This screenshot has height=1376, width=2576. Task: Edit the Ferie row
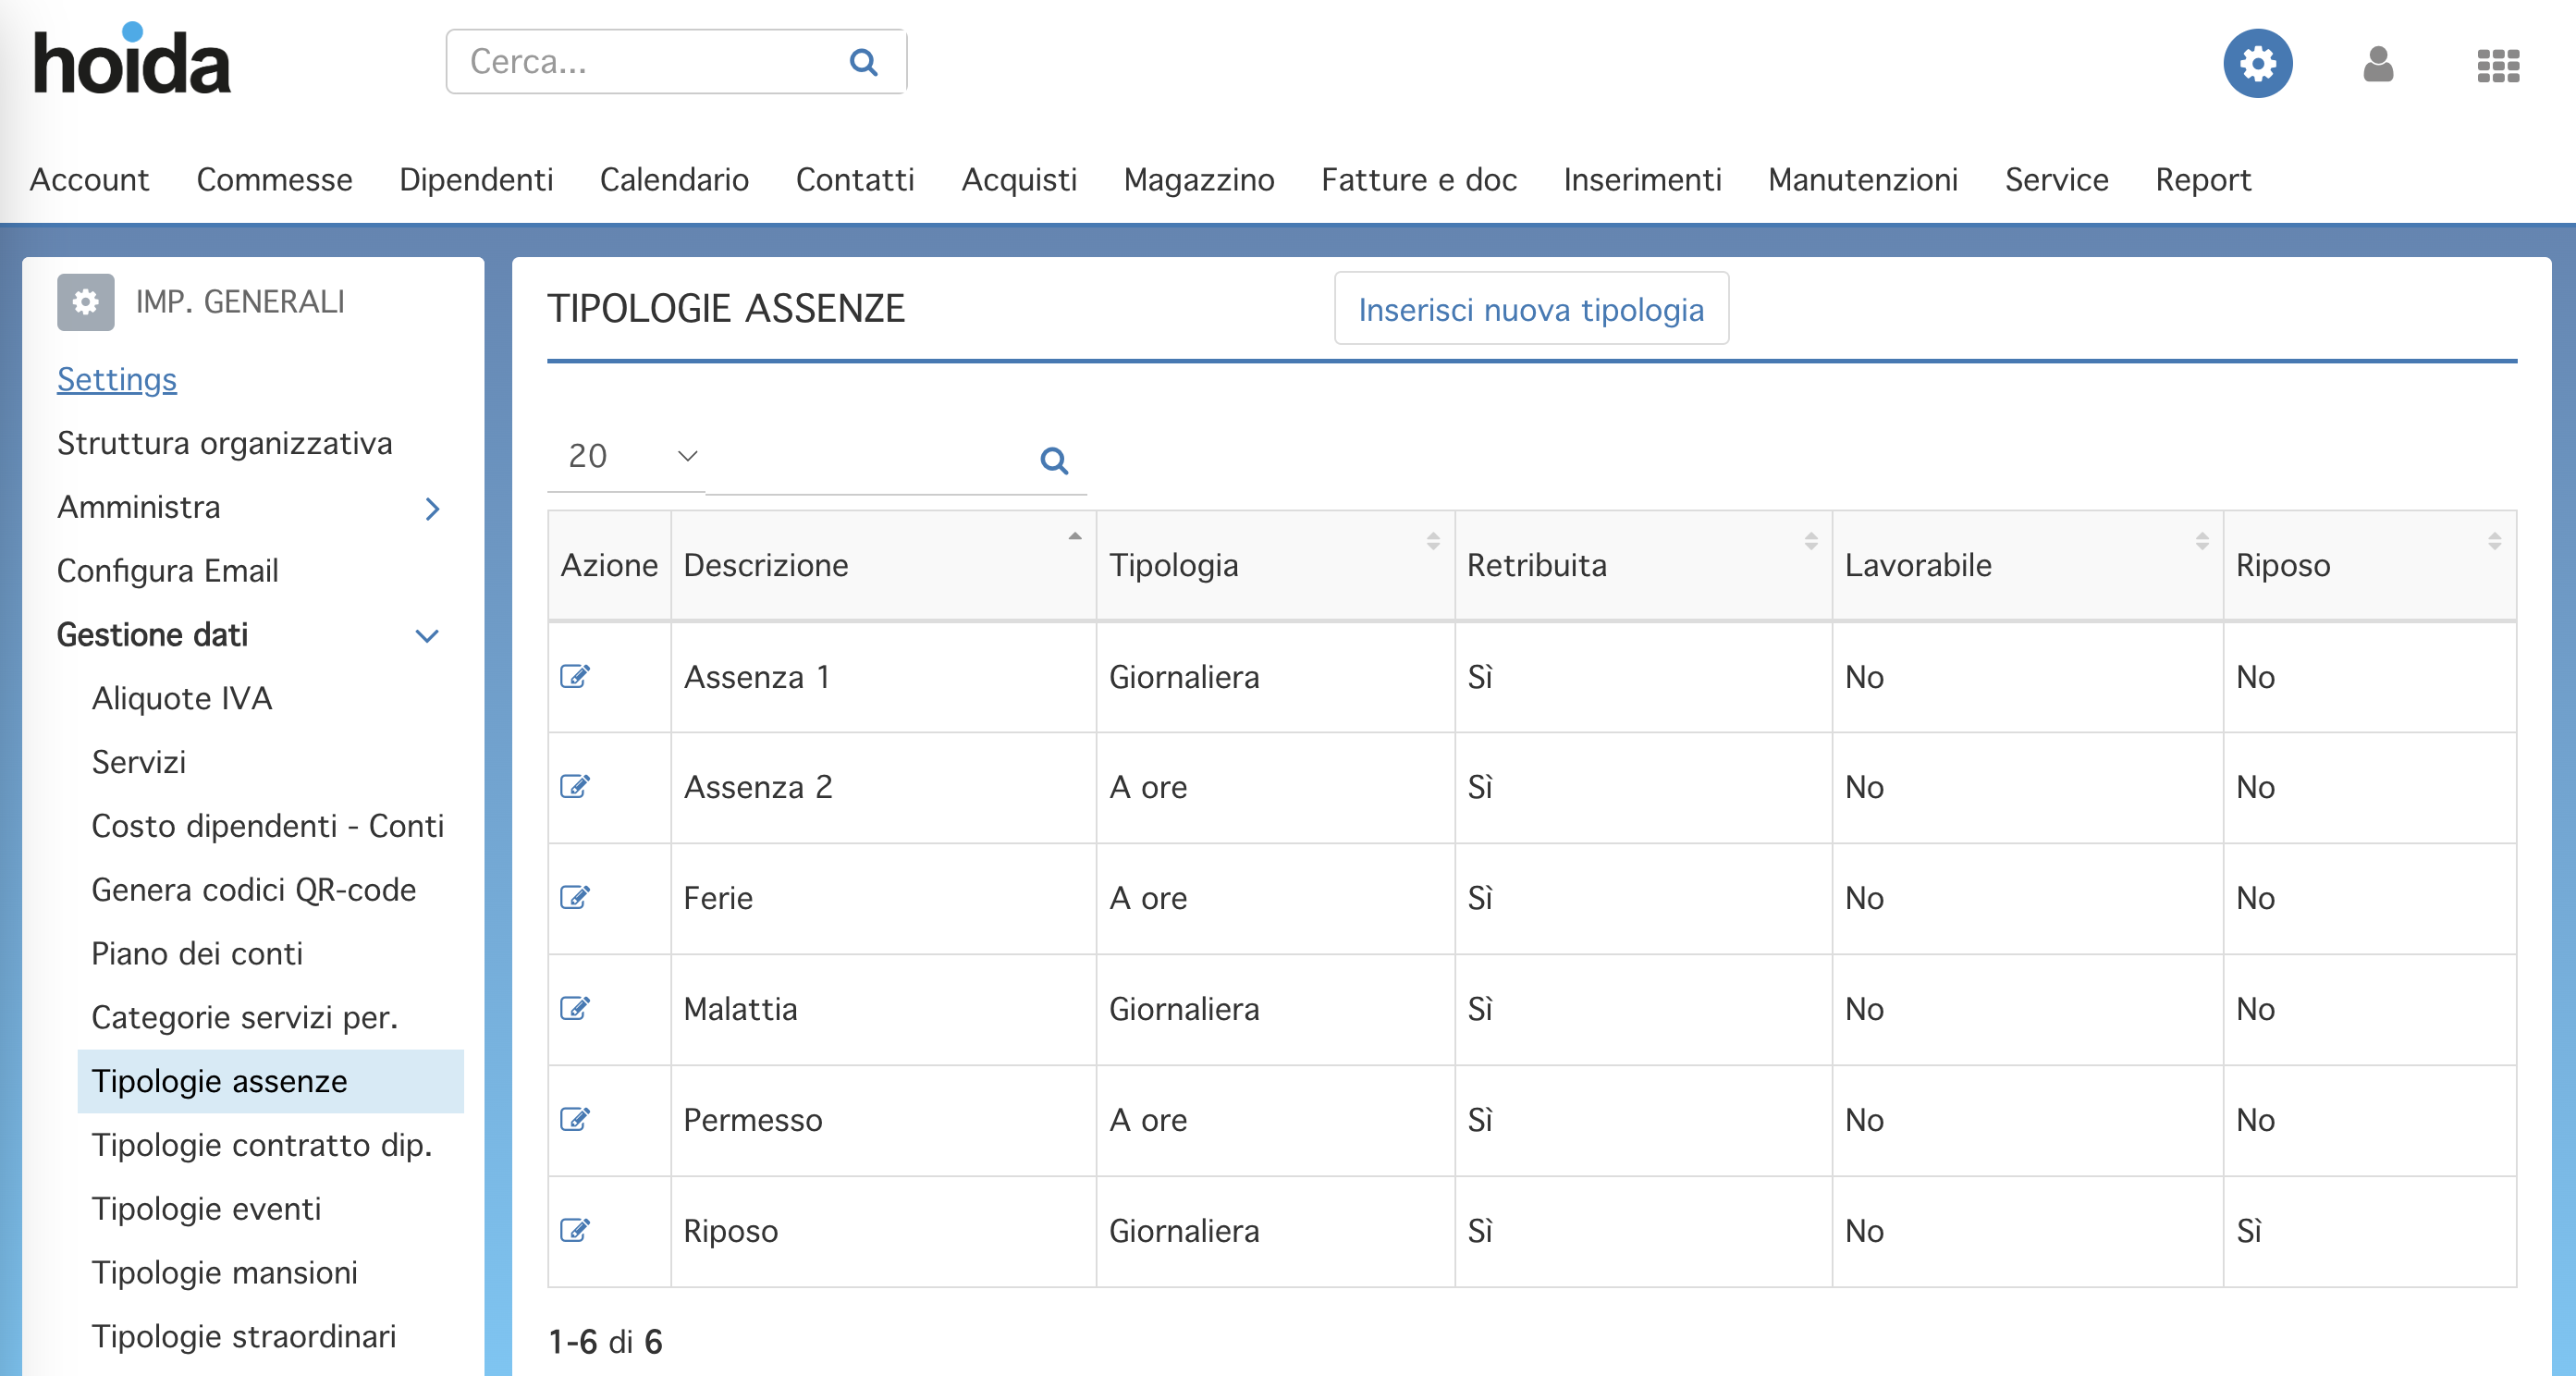(x=575, y=898)
